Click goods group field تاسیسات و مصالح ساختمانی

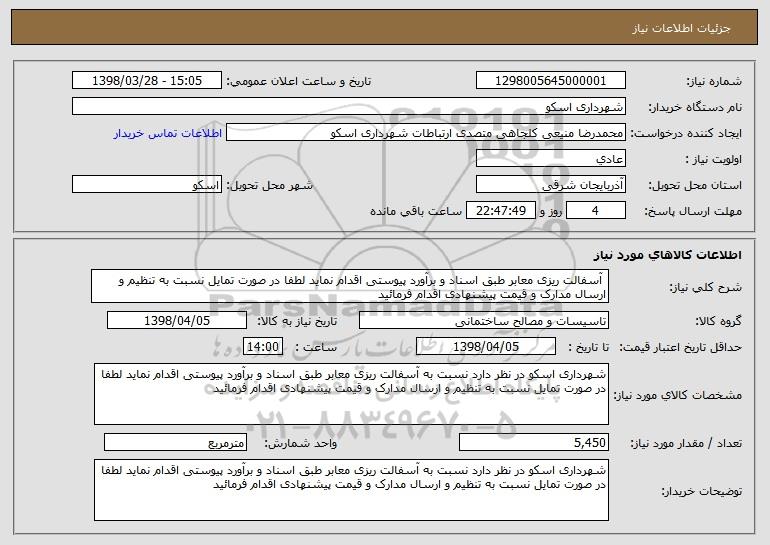click(484, 321)
